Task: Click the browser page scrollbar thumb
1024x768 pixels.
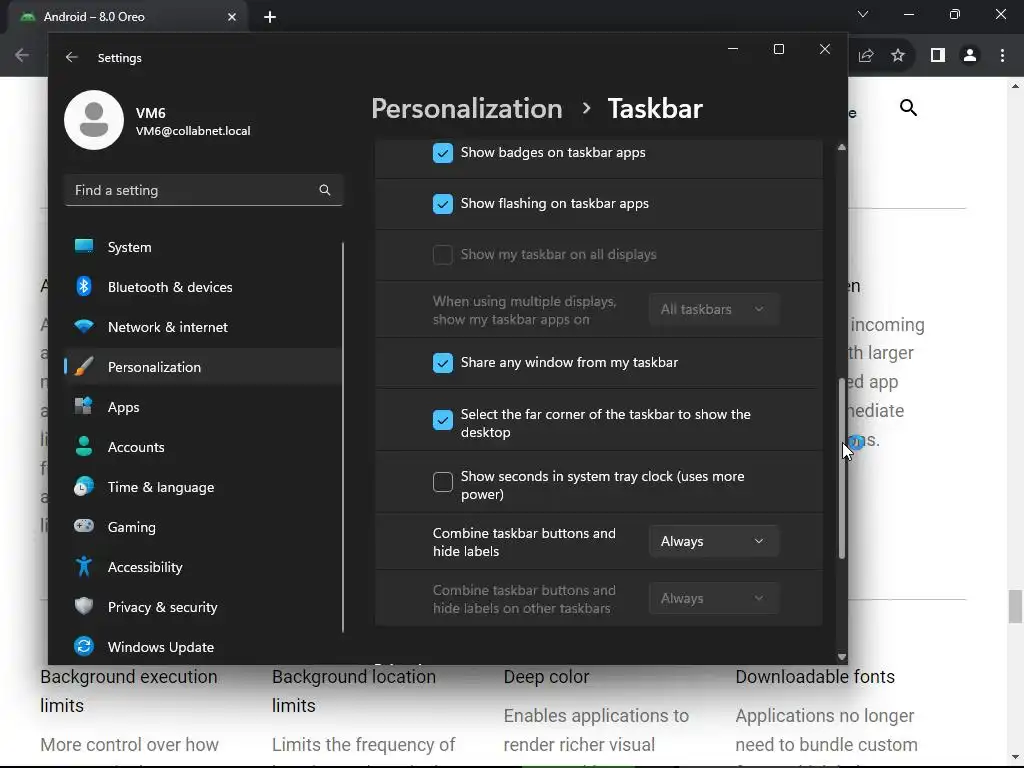Action: (1015, 607)
